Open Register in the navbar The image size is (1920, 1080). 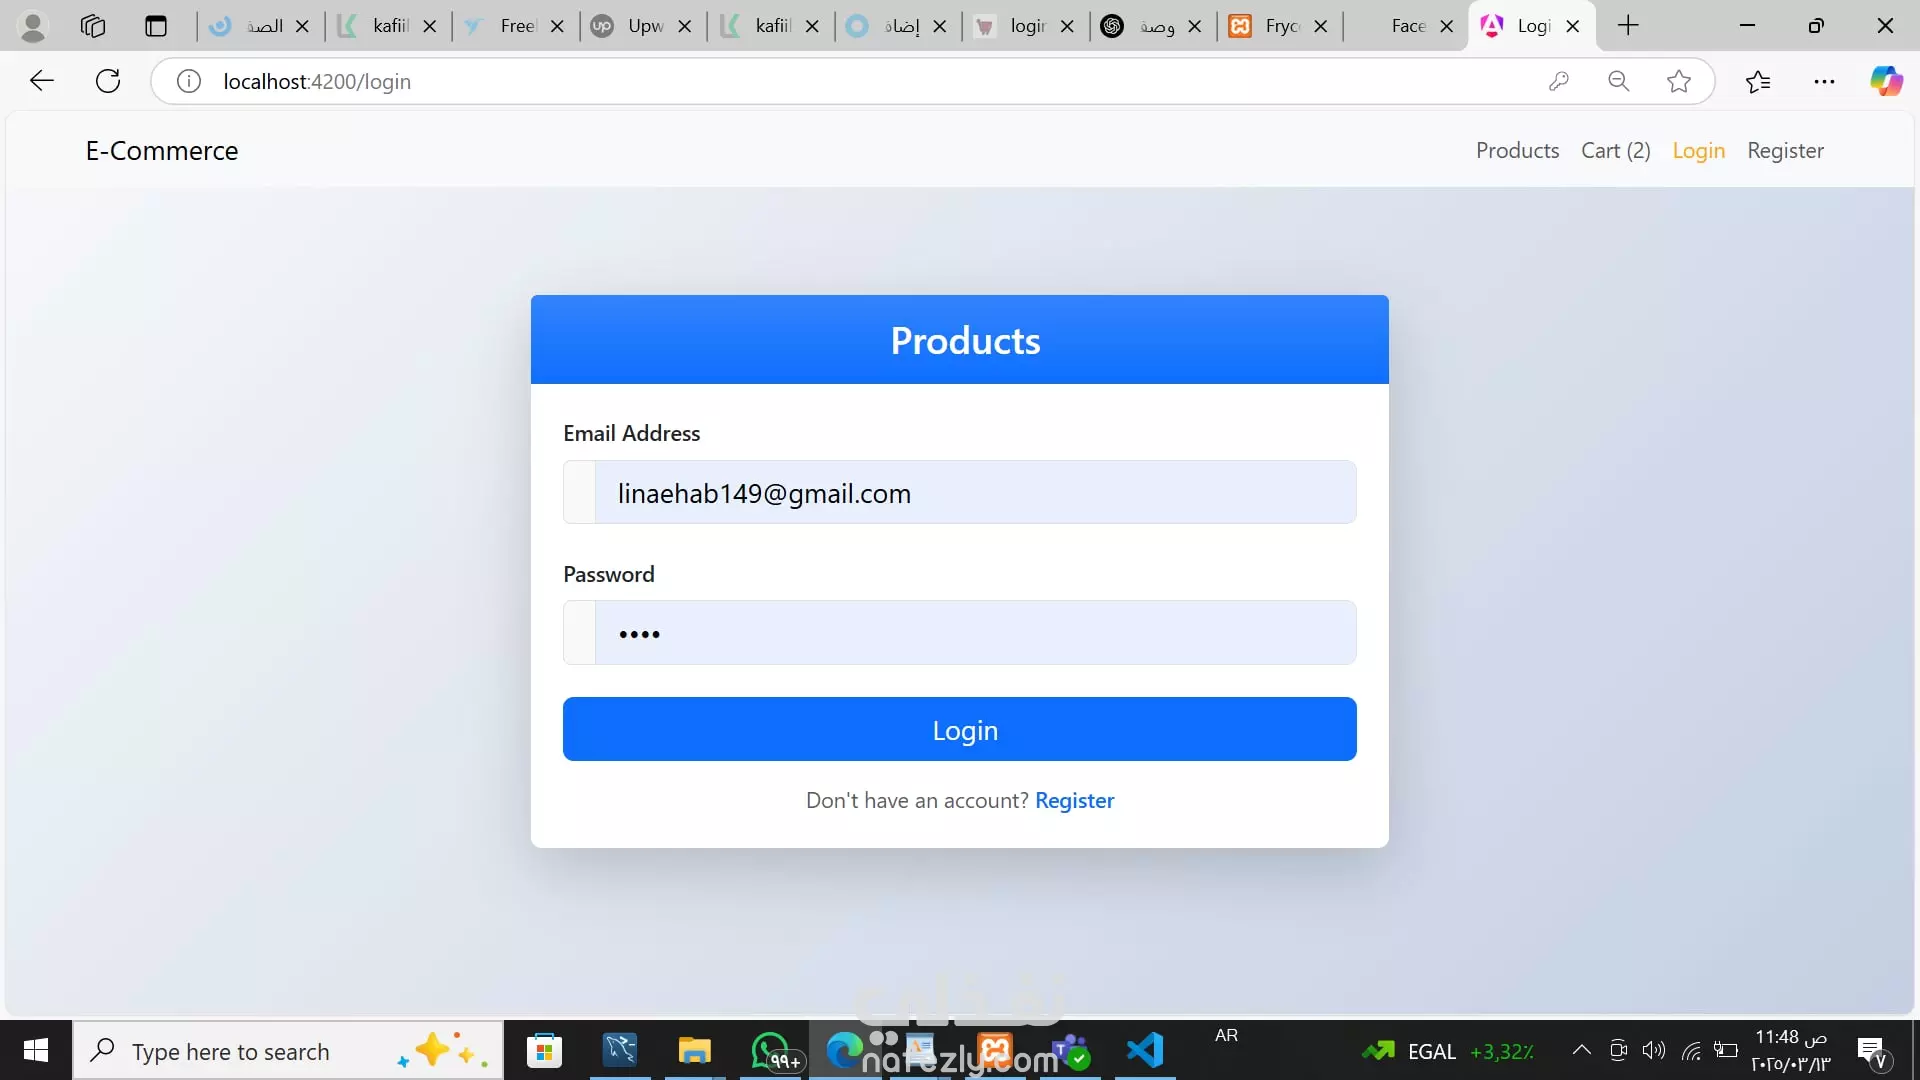pos(1785,151)
